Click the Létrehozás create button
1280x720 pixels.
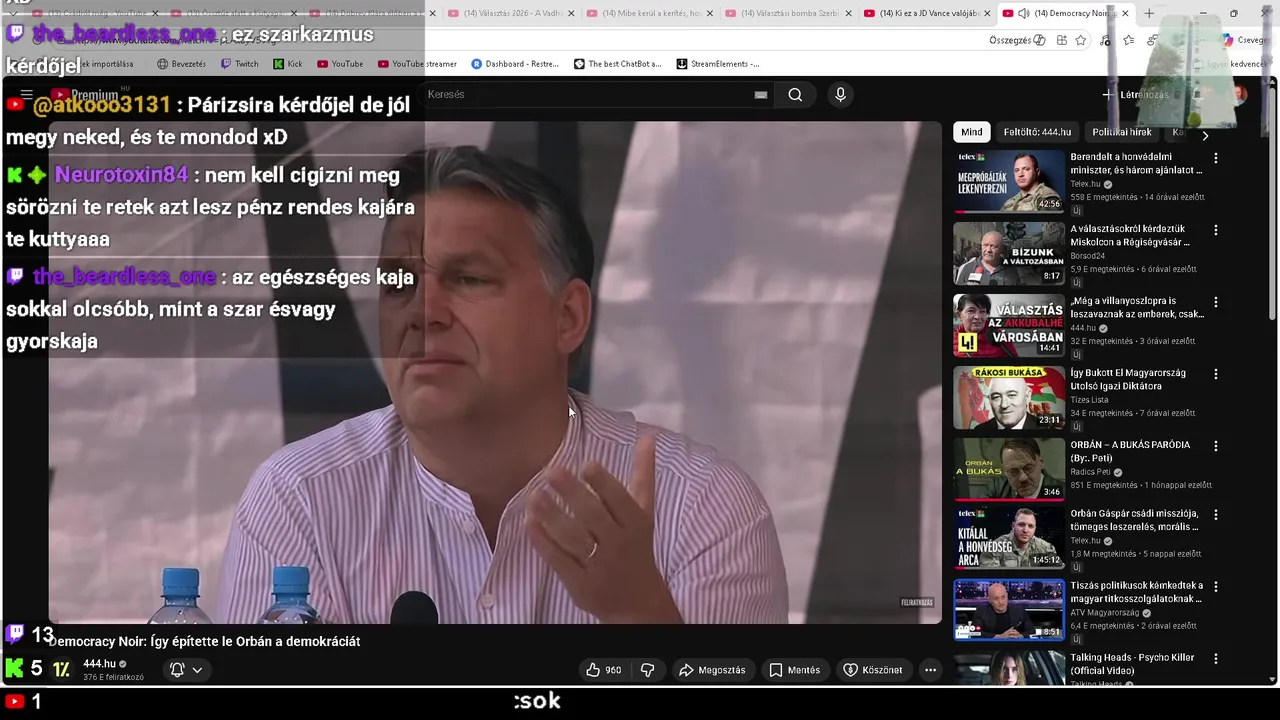(1135, 95)
